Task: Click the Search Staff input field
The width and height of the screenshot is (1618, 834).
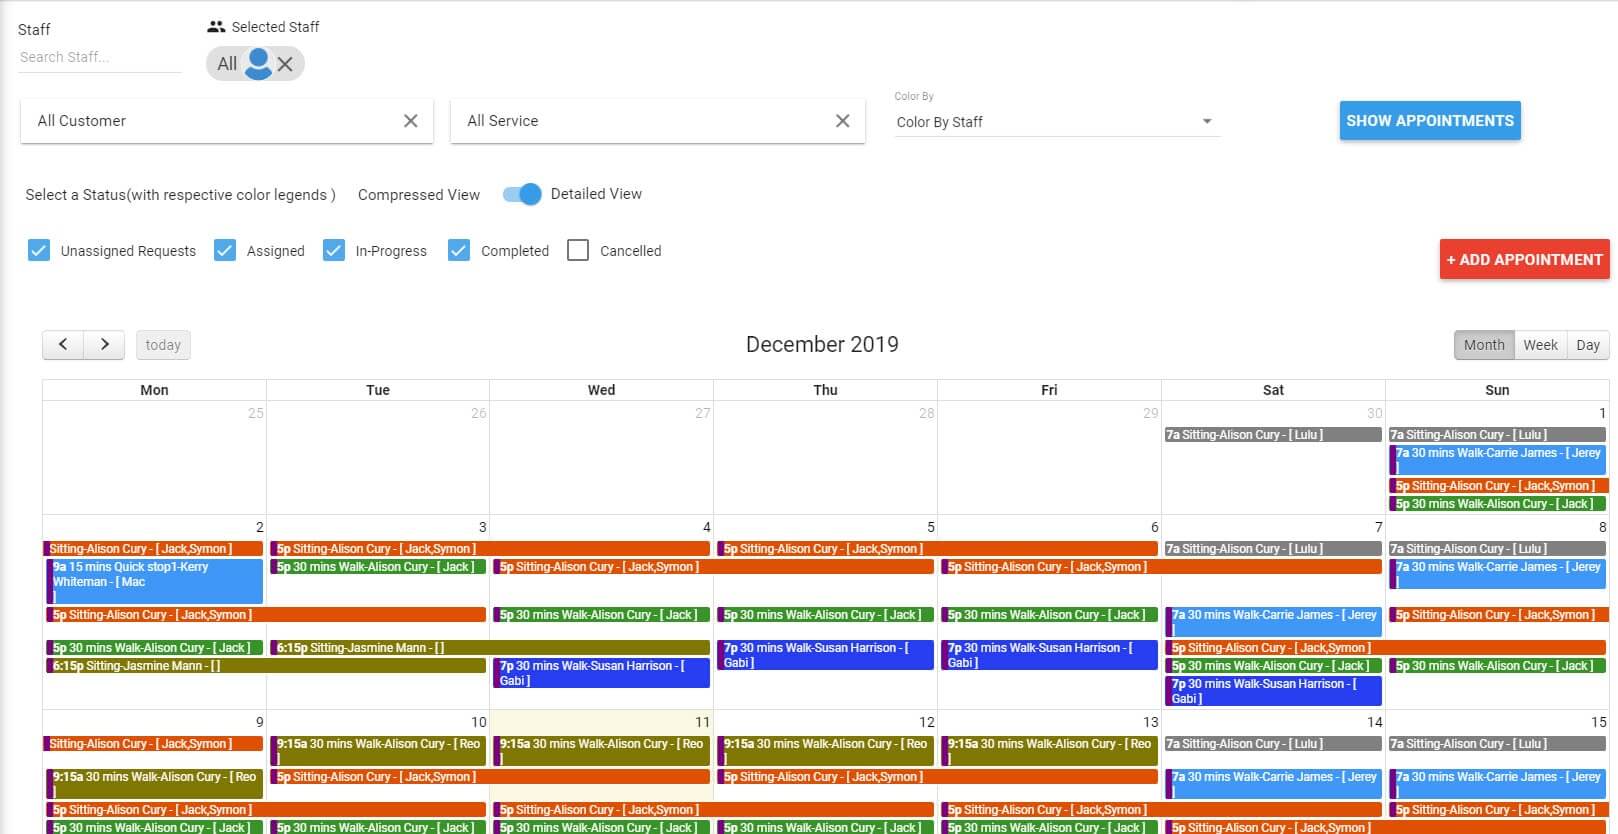Action: pyautogui.click(x=99, y=57)
